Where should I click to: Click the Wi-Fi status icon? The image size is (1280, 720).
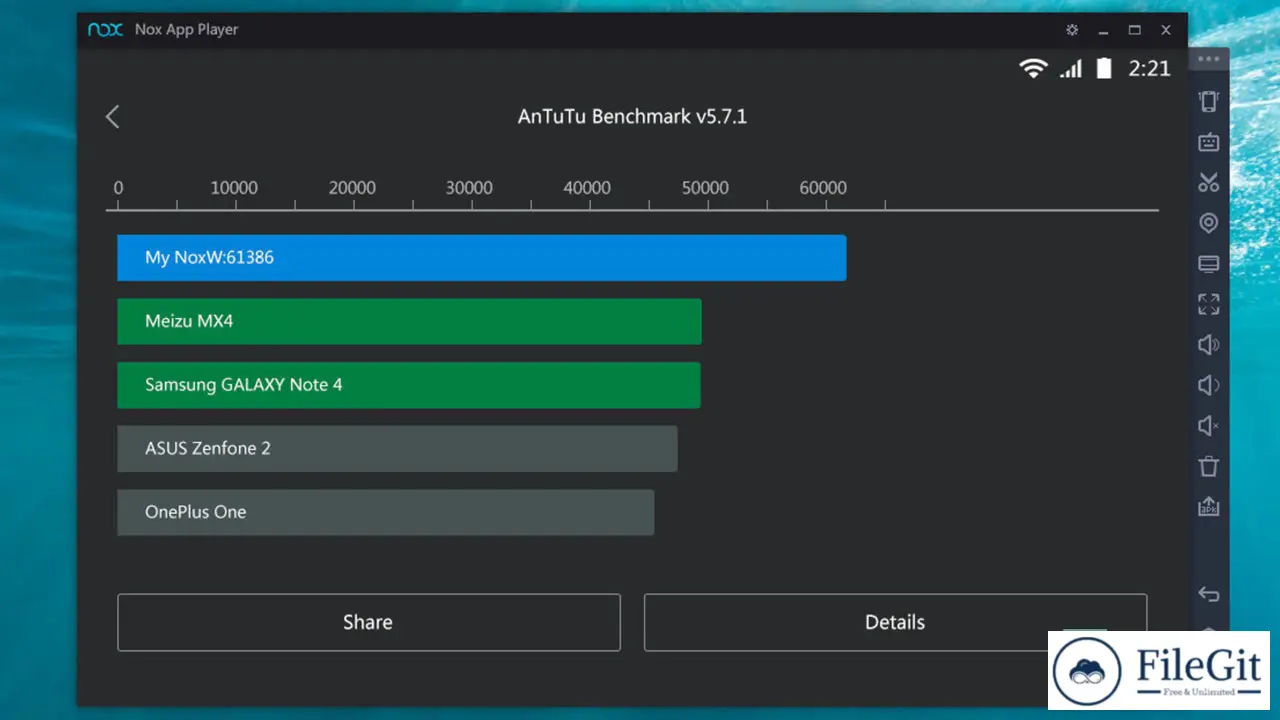[1033, 68]
